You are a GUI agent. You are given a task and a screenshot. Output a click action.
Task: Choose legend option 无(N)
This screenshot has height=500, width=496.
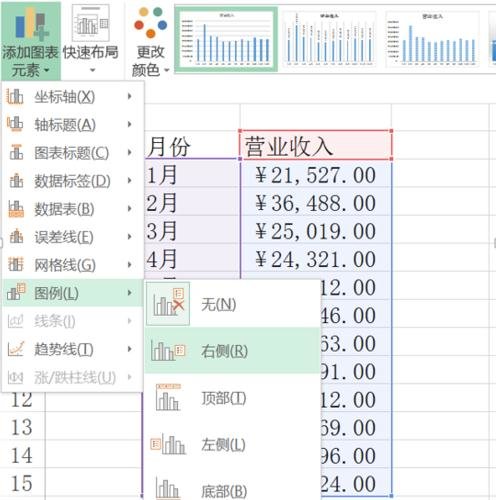(x=232, y=304)
